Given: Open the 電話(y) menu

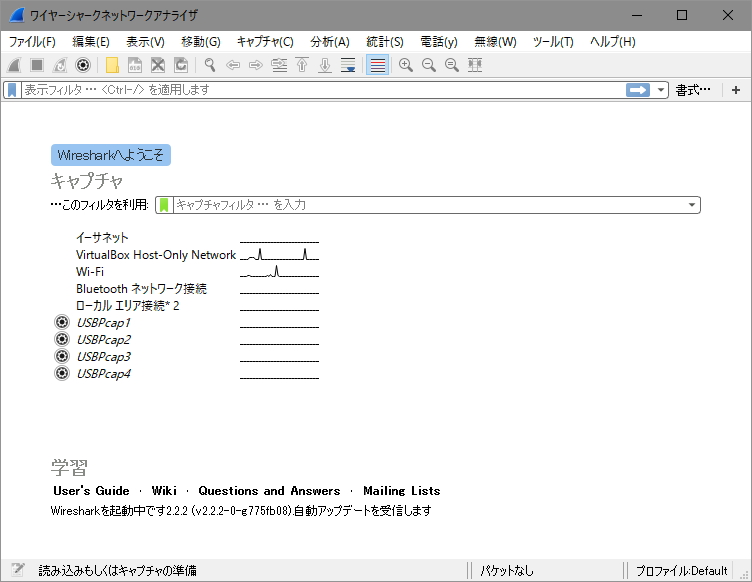Looking at the screenshot, I should [439, 42].
